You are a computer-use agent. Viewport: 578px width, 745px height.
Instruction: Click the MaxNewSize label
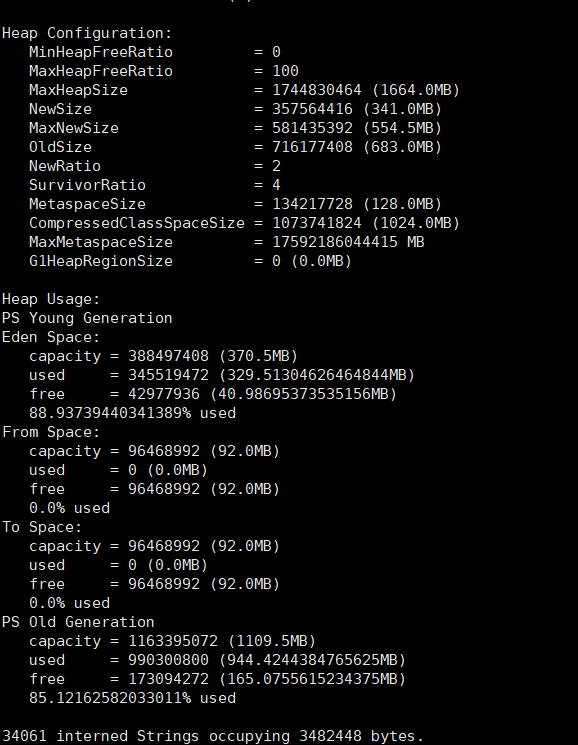(x=74, y=128)
